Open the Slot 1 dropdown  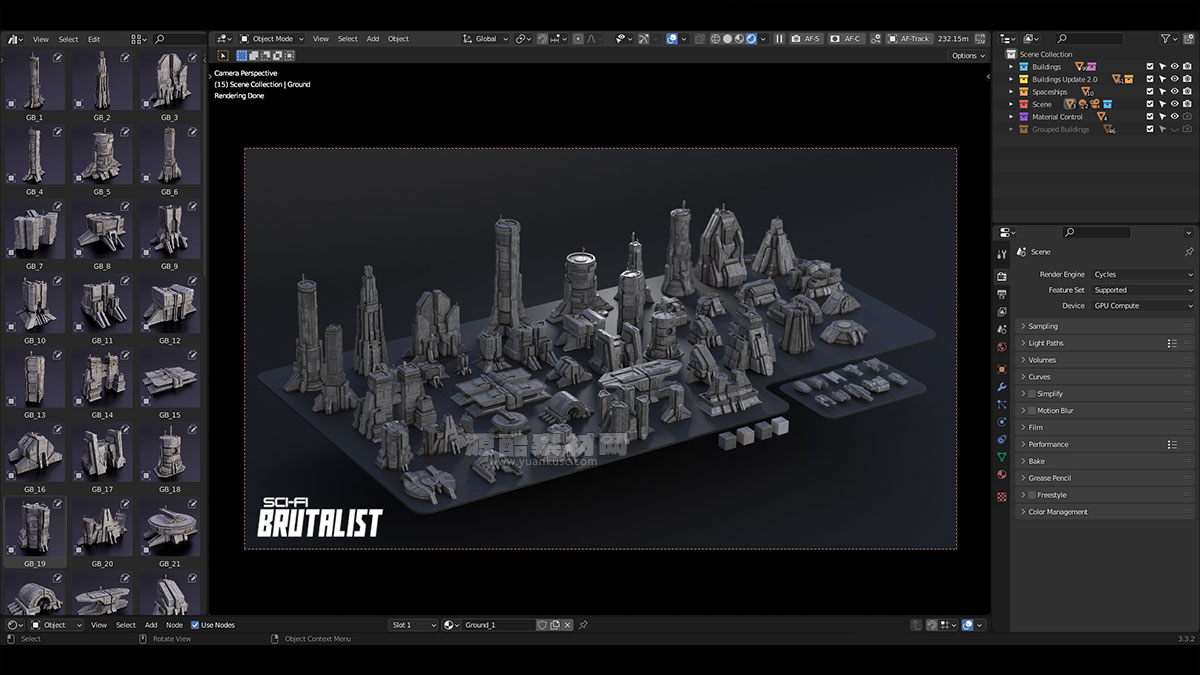(414, 625)
